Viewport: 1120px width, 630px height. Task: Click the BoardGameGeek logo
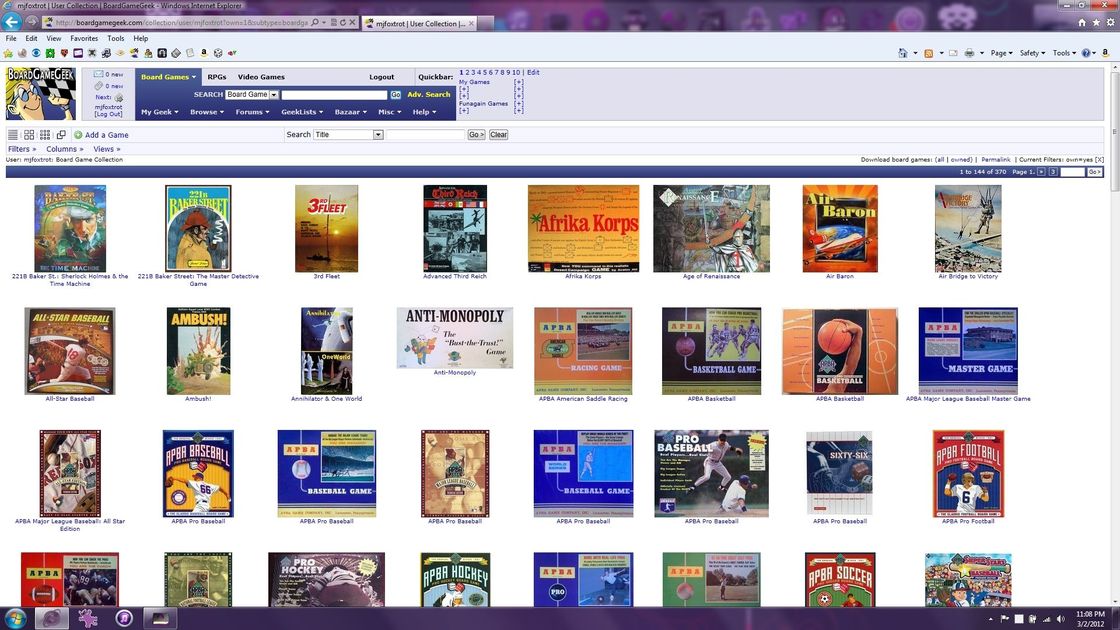point(41,93)
